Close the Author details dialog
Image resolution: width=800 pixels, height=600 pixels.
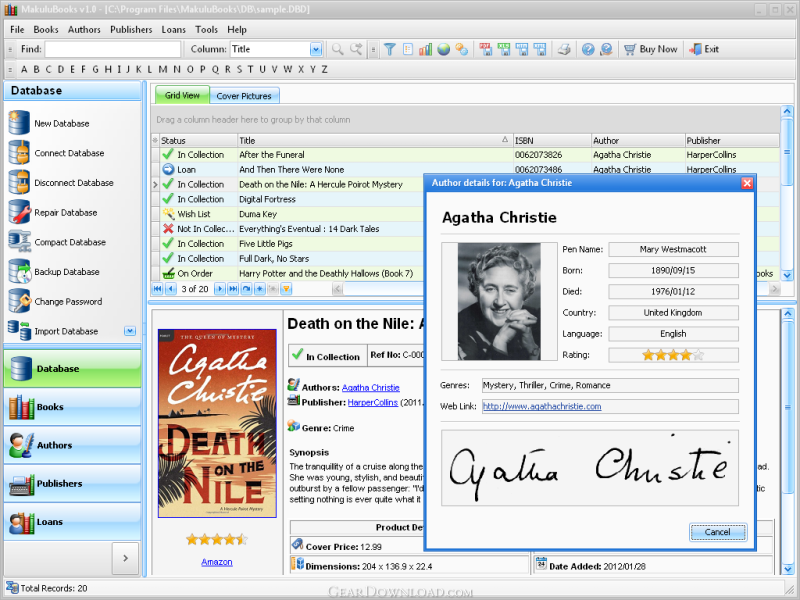747,183
